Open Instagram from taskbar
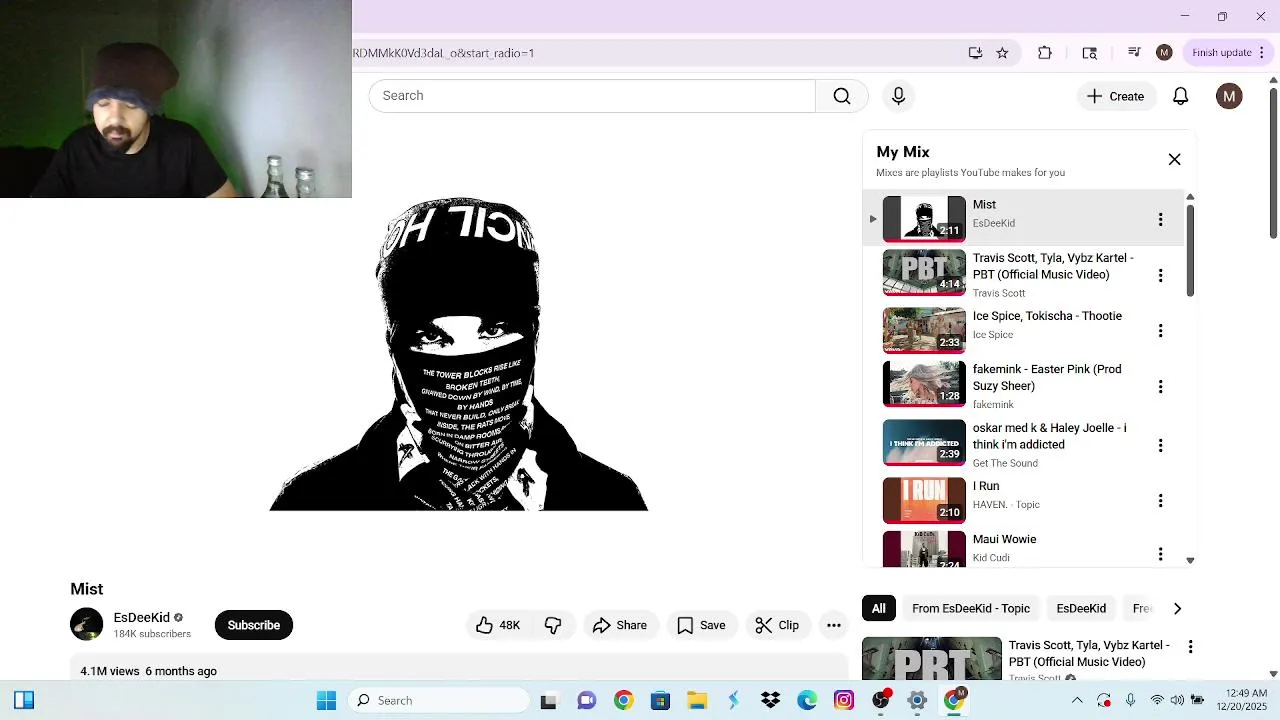Viewport: 1280px width, 720px height. [x=844, y=700]
